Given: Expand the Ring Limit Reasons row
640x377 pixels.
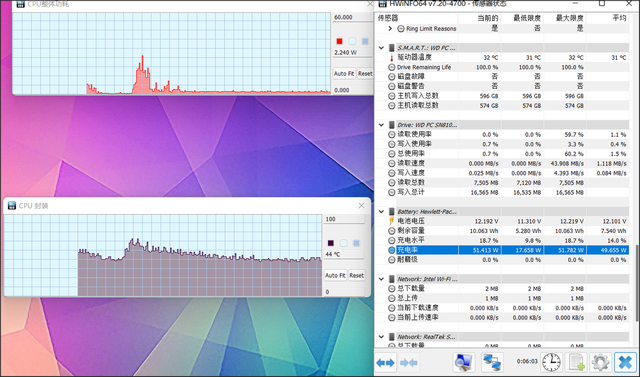Looking at the screenshot, I should click(390, 29).
